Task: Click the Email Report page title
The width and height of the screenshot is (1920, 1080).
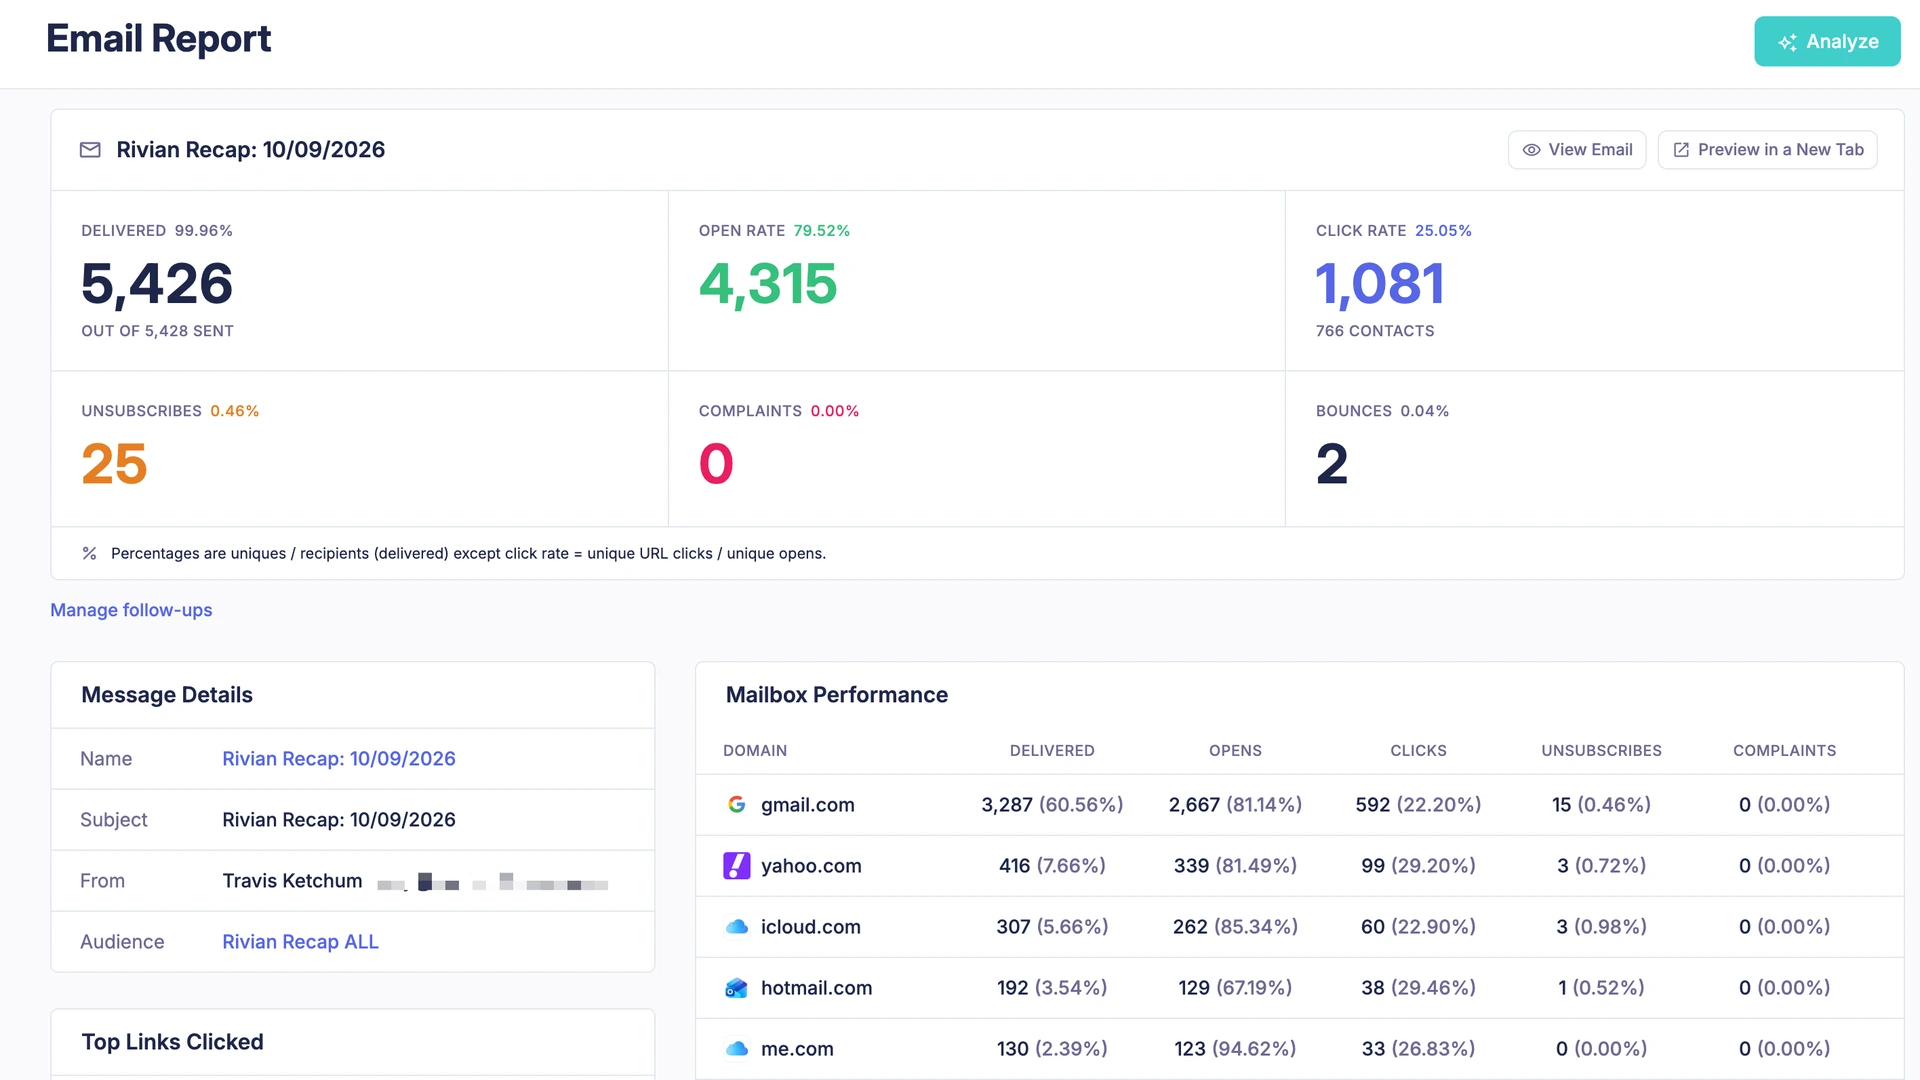Action: tap(158, 39)
